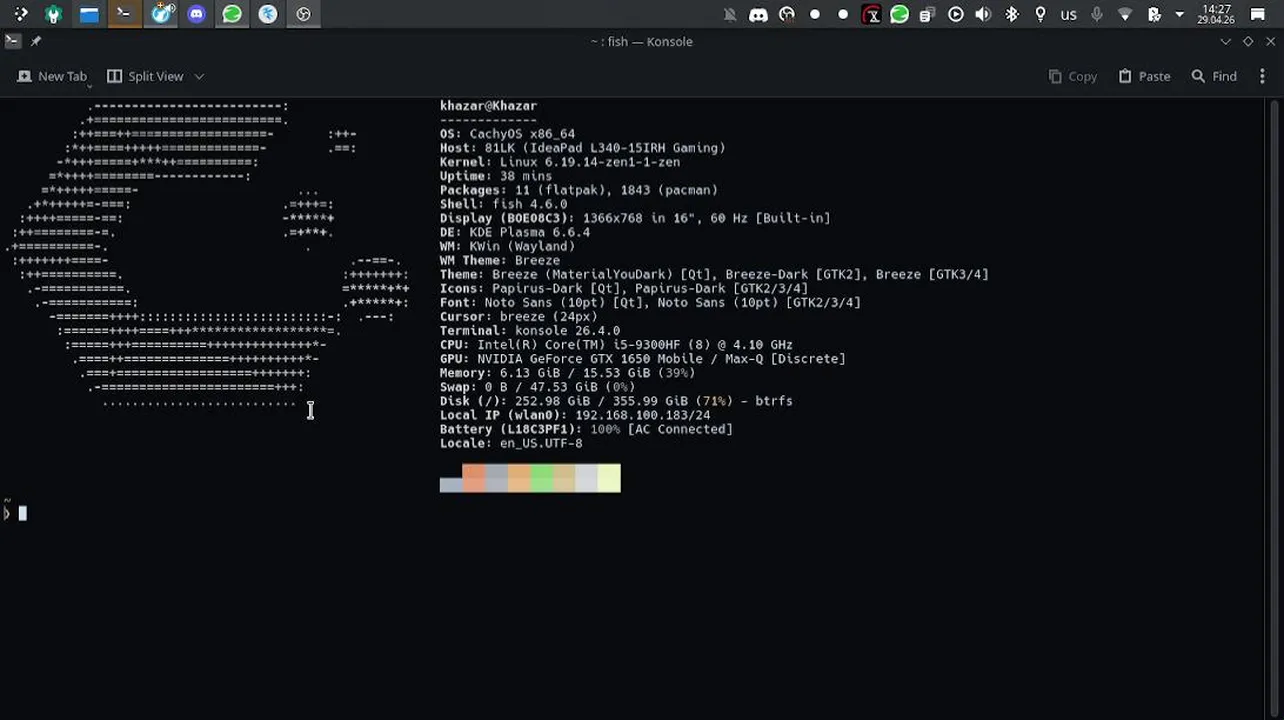Open the application launcher in the panel

coord(21,14)
